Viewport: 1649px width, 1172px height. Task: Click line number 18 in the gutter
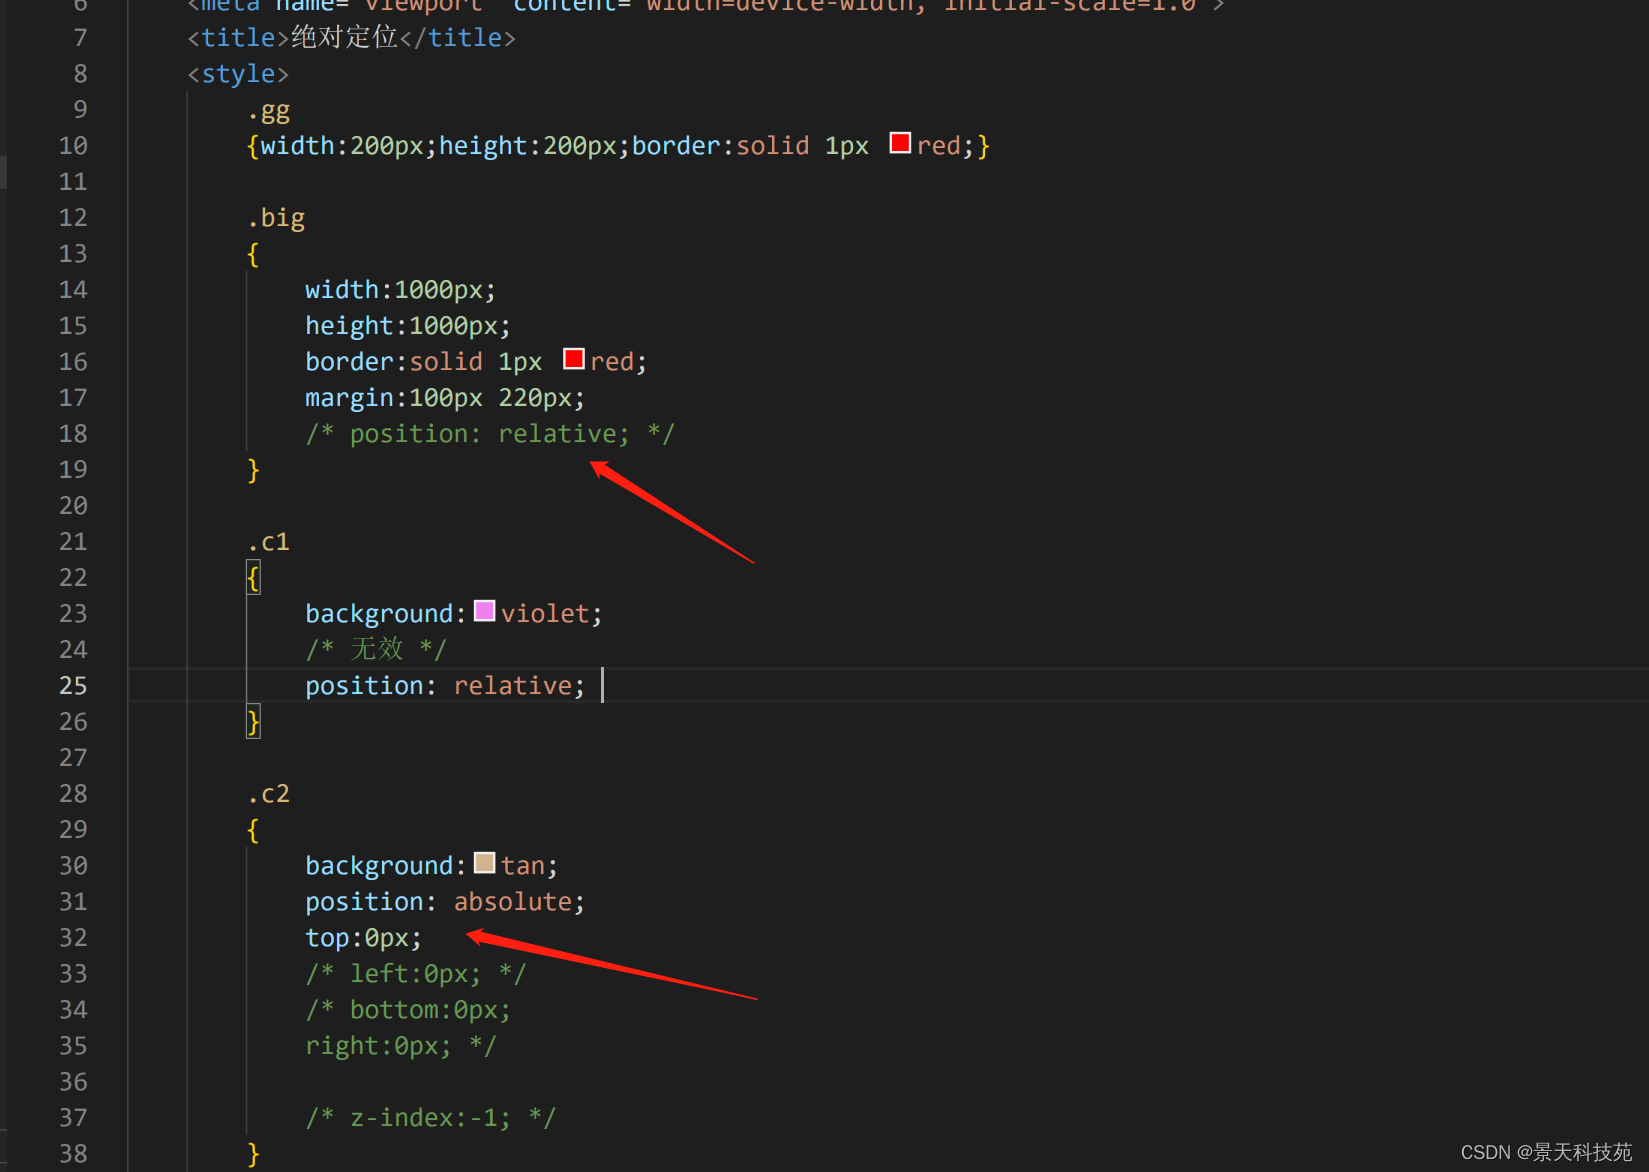coord(73,434)
